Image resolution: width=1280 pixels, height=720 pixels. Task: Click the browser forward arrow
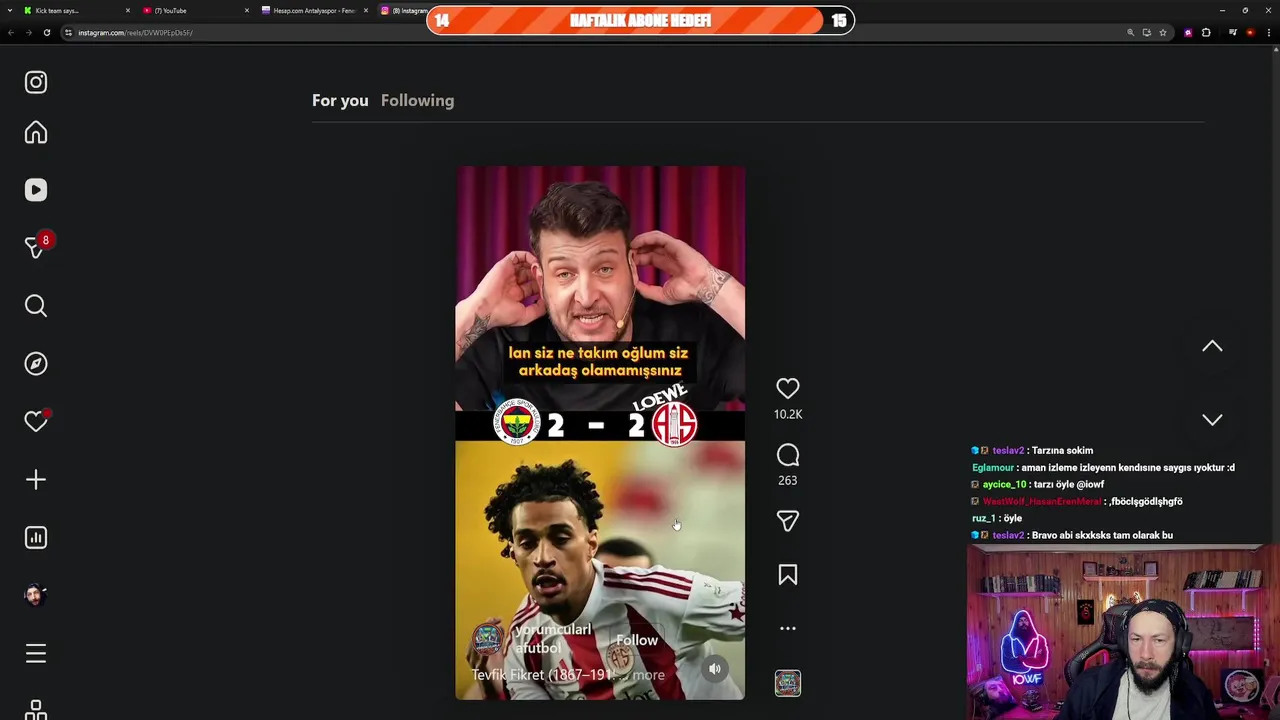[29, 32]
